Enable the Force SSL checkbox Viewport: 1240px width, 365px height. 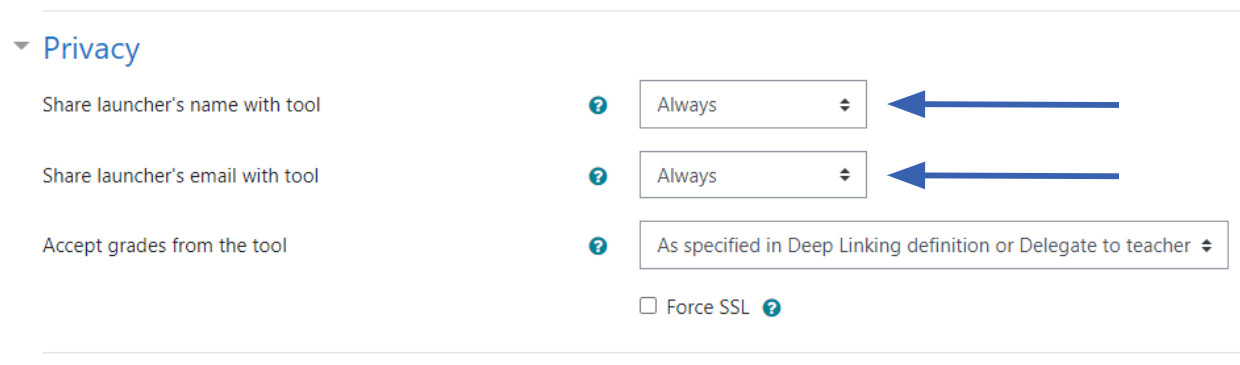[x=648, y=306]
